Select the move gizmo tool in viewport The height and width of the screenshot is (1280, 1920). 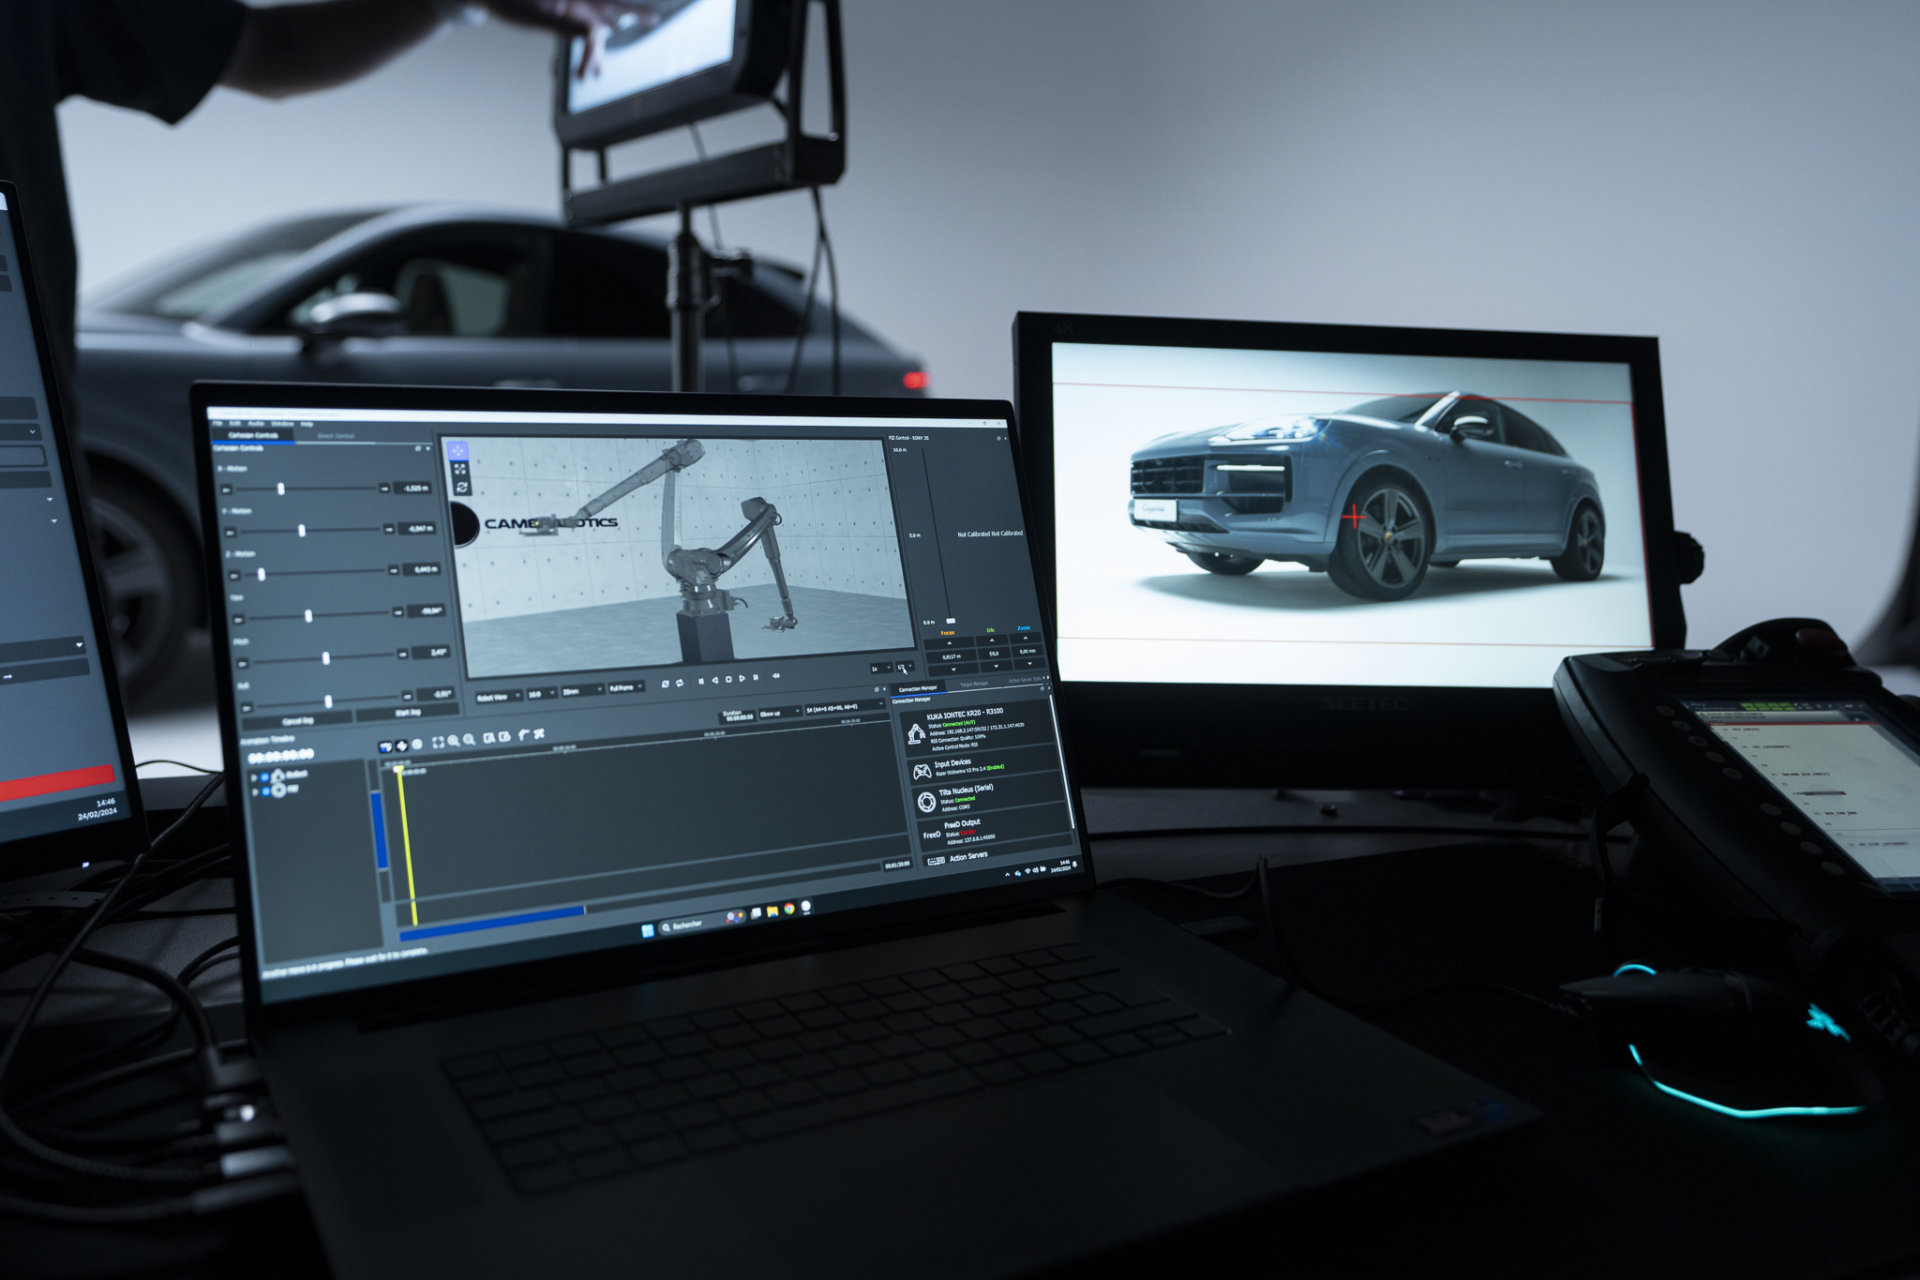point(457,451)
